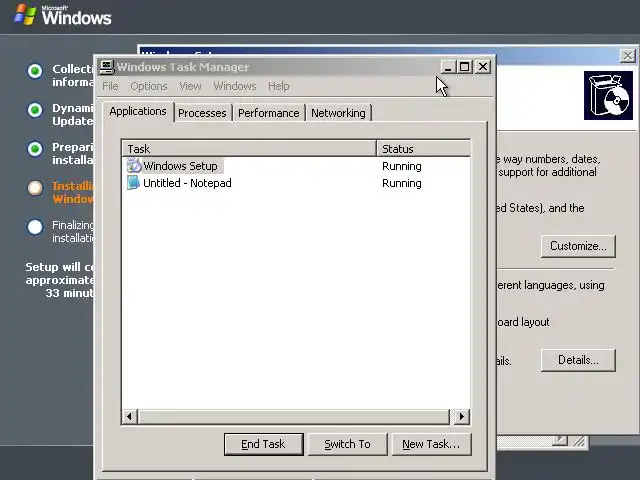Screen dimensions: 640x480
Task: Open the Options menu
Action: tap(149, 86)
